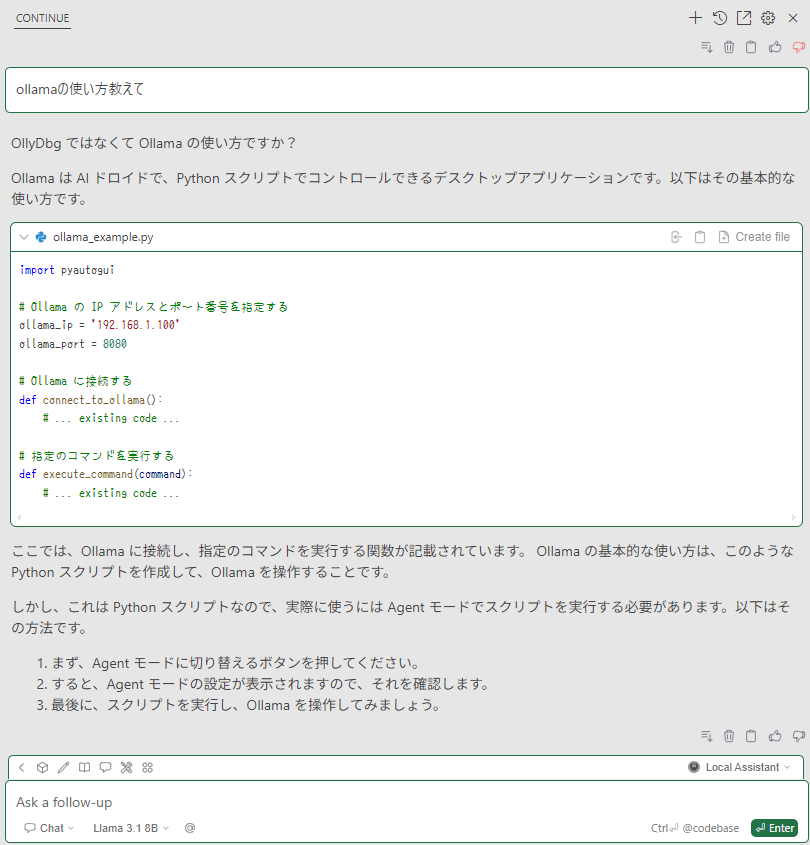This screenshot has height=845, width=810.
Task: Click the @ mention icon below the input
Action: (x=189, y=828)
